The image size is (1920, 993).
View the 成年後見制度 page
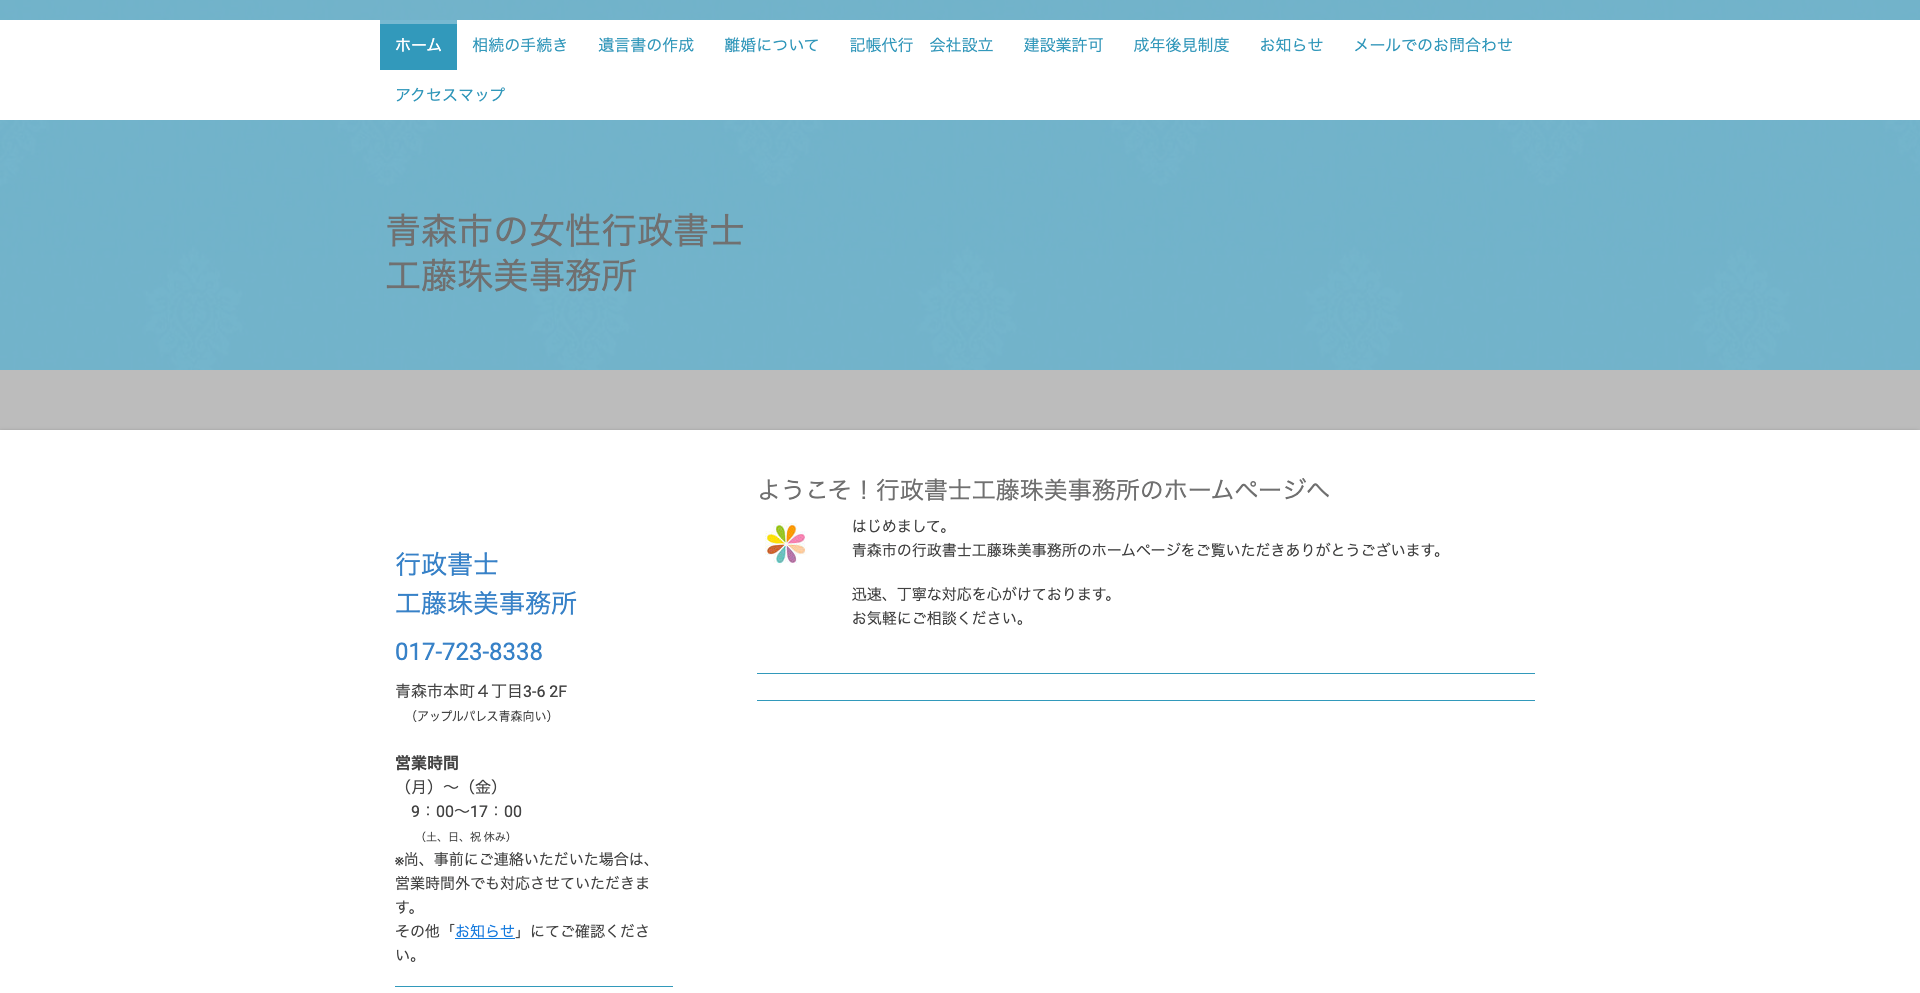click(1181, 44)
